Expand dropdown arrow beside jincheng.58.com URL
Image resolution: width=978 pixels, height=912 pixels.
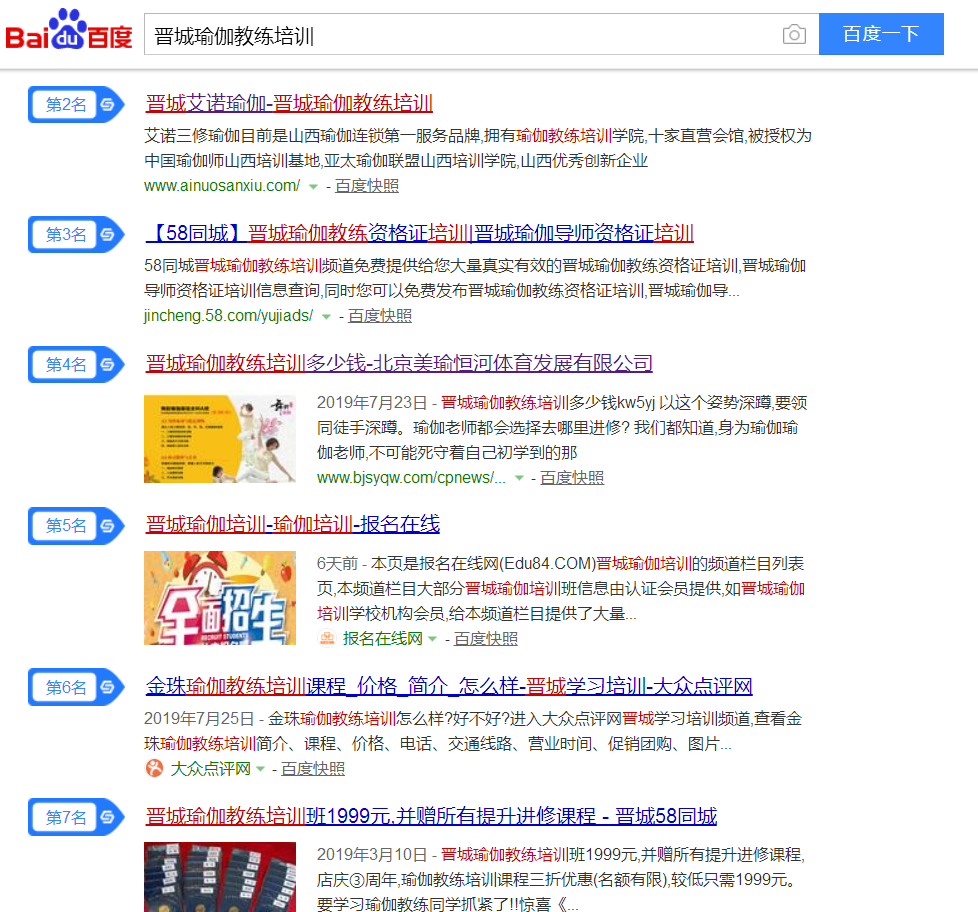tap(326, 317)
